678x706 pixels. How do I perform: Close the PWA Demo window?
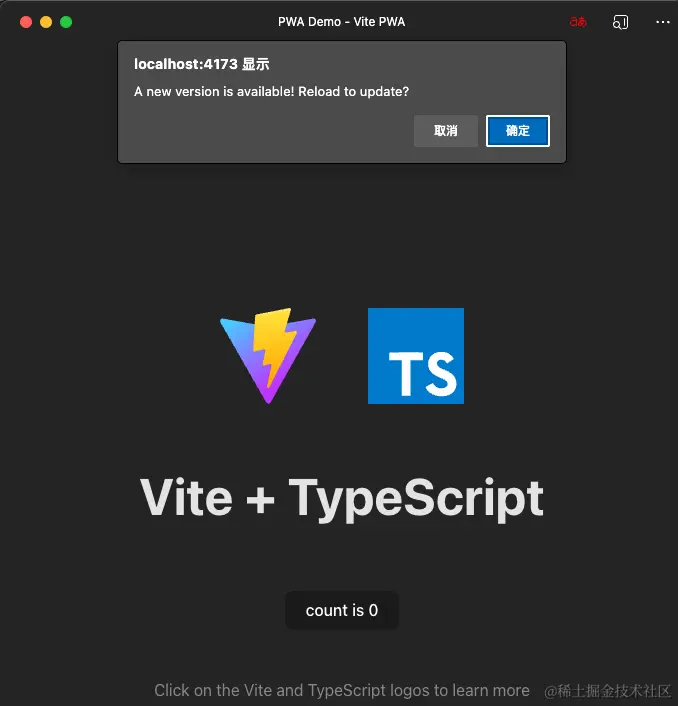pyautogui.click(x=26, y=22)
